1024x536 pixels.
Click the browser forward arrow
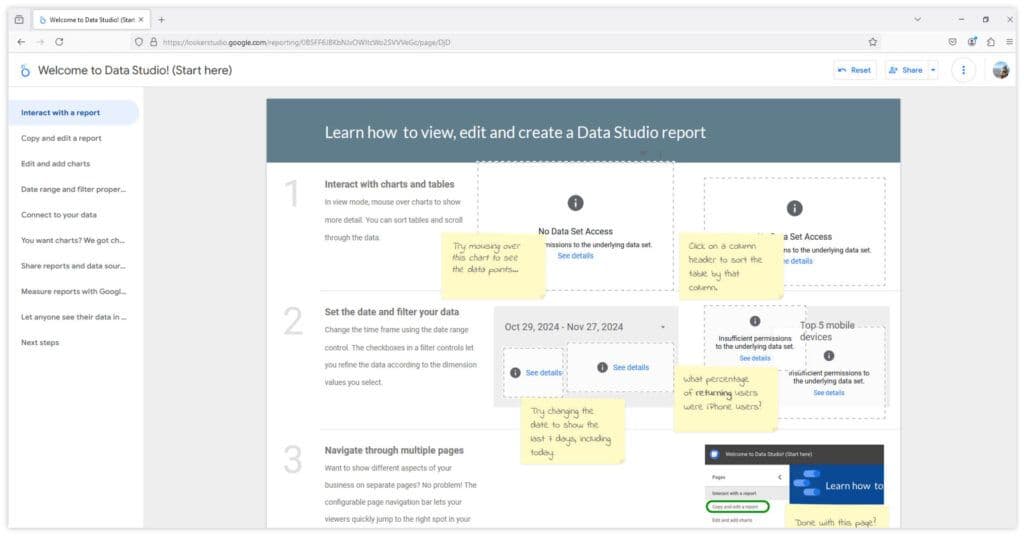click(40, 42)
